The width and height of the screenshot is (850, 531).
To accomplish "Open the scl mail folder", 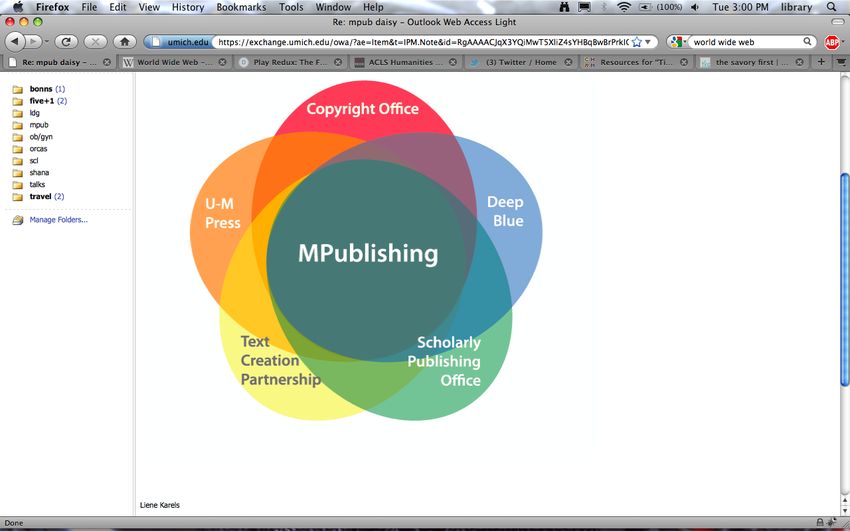I will coord(34,160).
